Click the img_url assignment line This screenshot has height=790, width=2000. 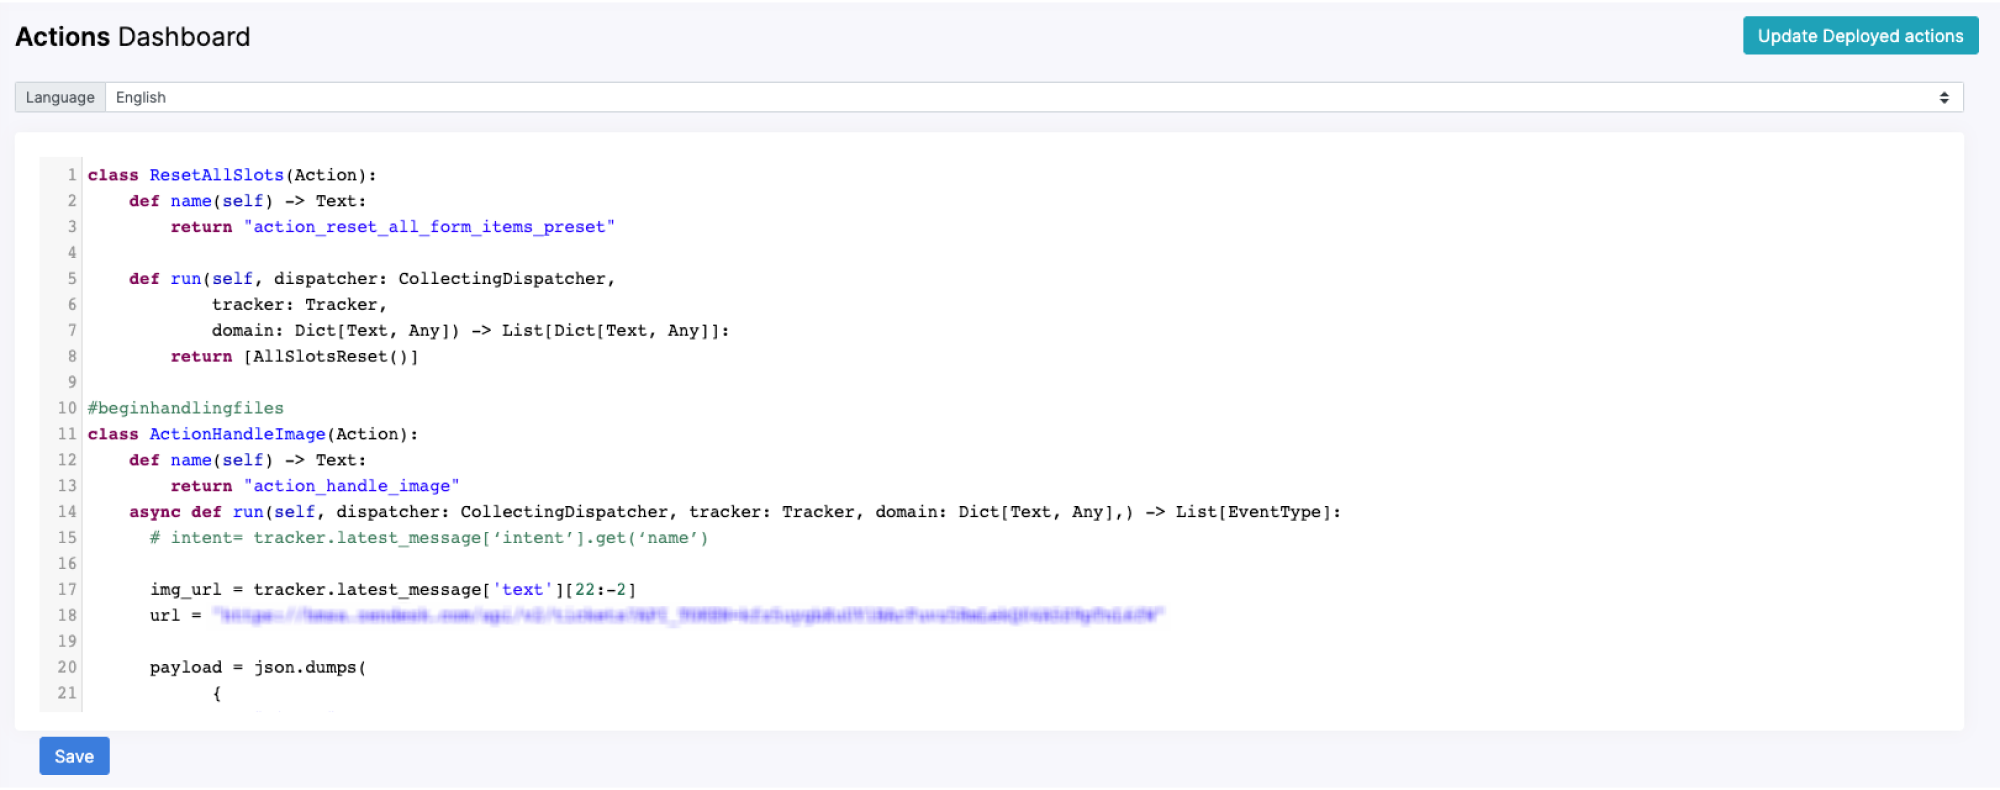point(393,590)
